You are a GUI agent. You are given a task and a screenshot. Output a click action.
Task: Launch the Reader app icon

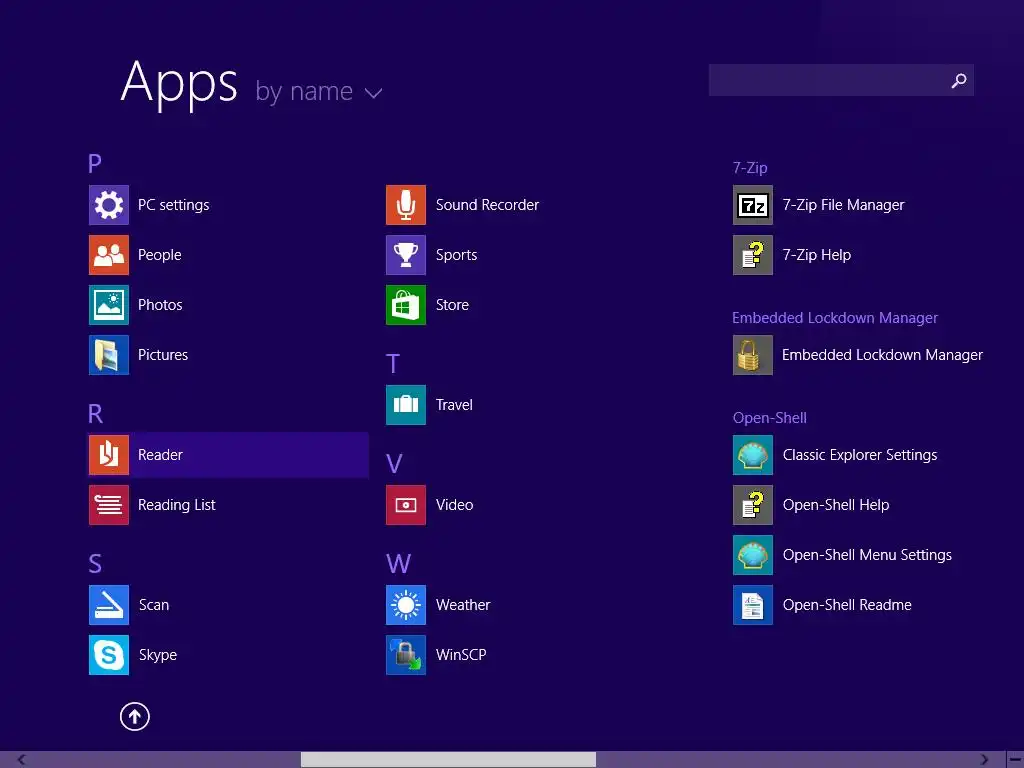tap(108, 455)
